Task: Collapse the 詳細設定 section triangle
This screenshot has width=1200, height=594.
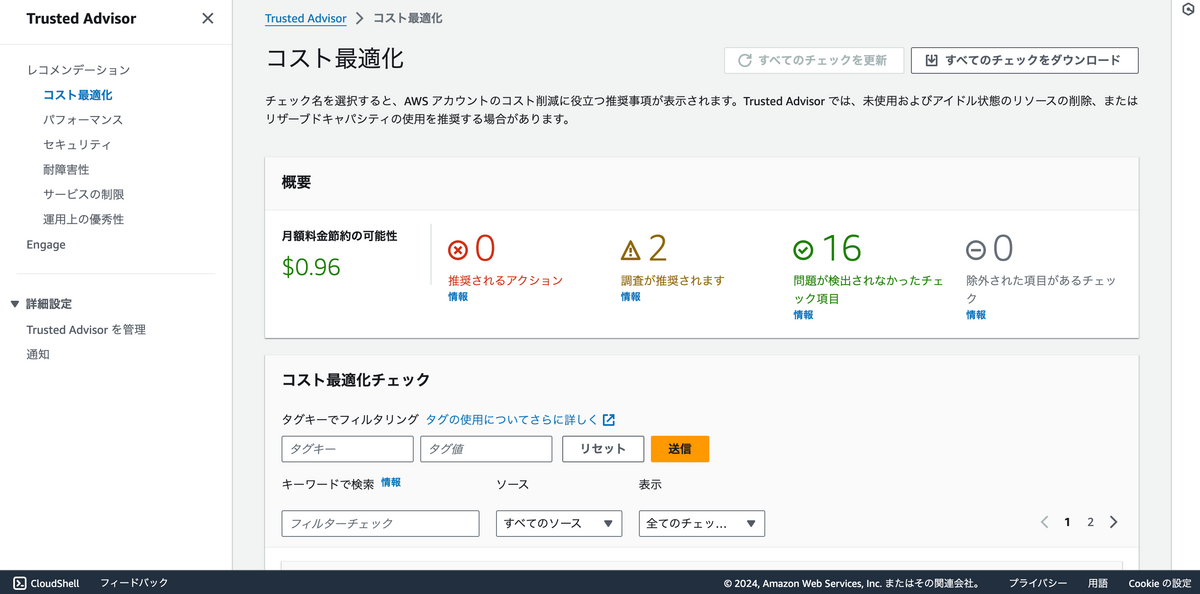Action: (x=15, y=304)
